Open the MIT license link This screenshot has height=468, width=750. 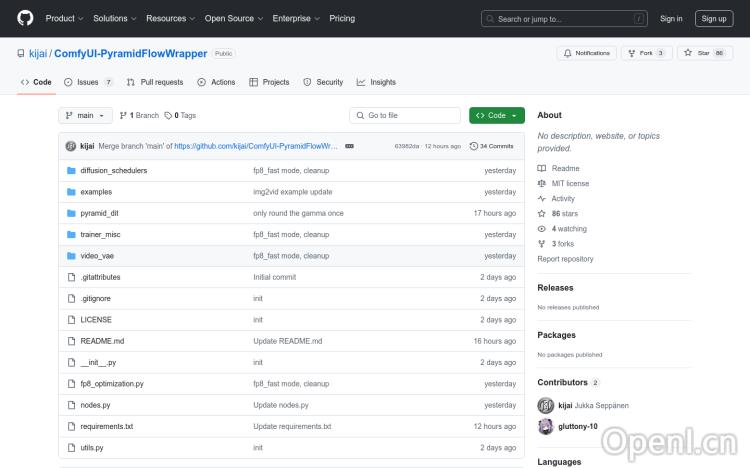pos(570,183)
